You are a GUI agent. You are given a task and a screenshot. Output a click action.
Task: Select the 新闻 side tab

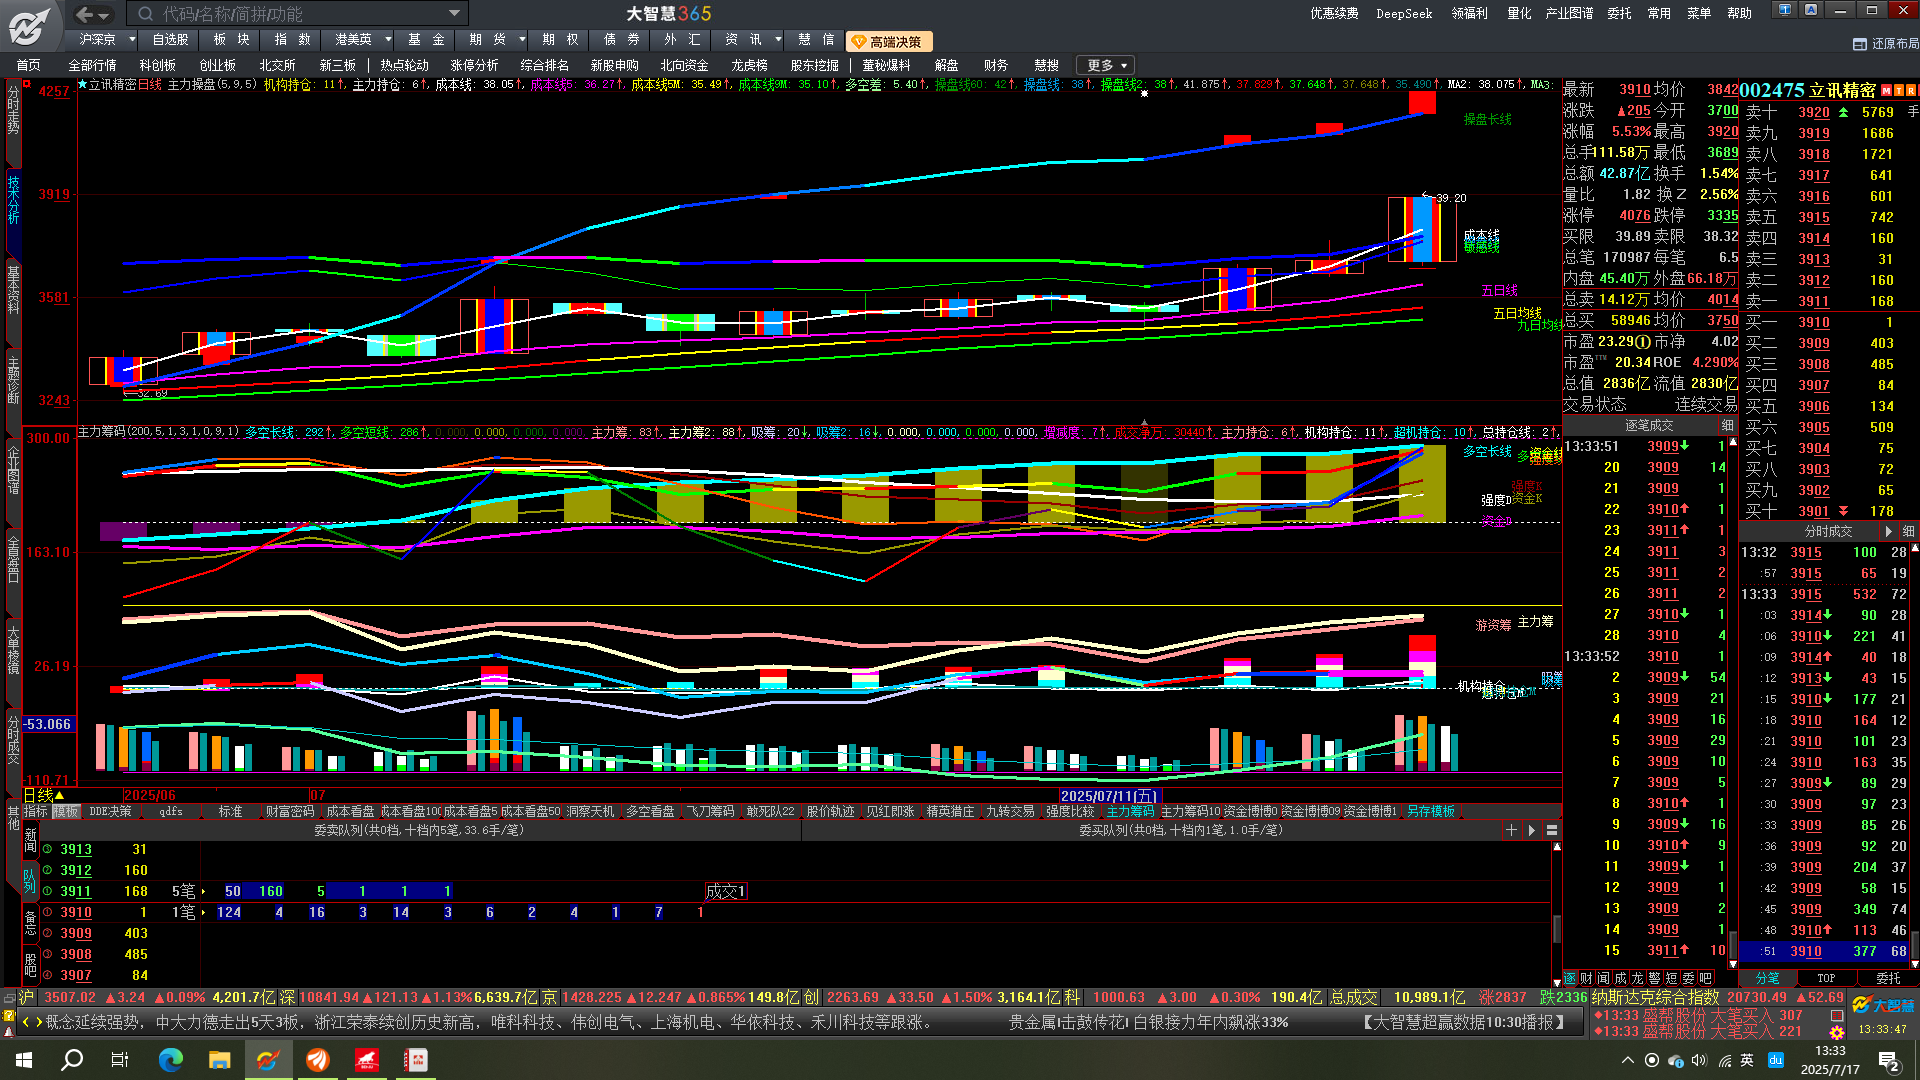pyautogui.click(x=30, y=840)
